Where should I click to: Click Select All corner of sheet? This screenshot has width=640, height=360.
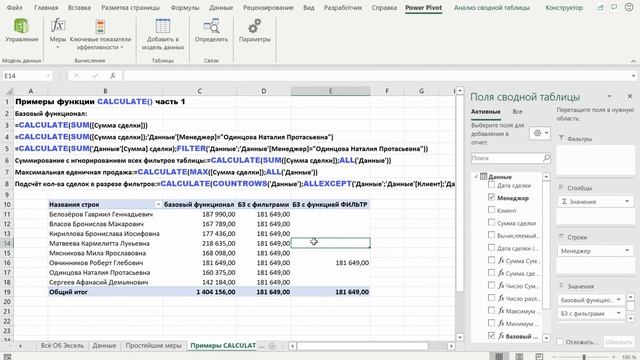[9, 91]
